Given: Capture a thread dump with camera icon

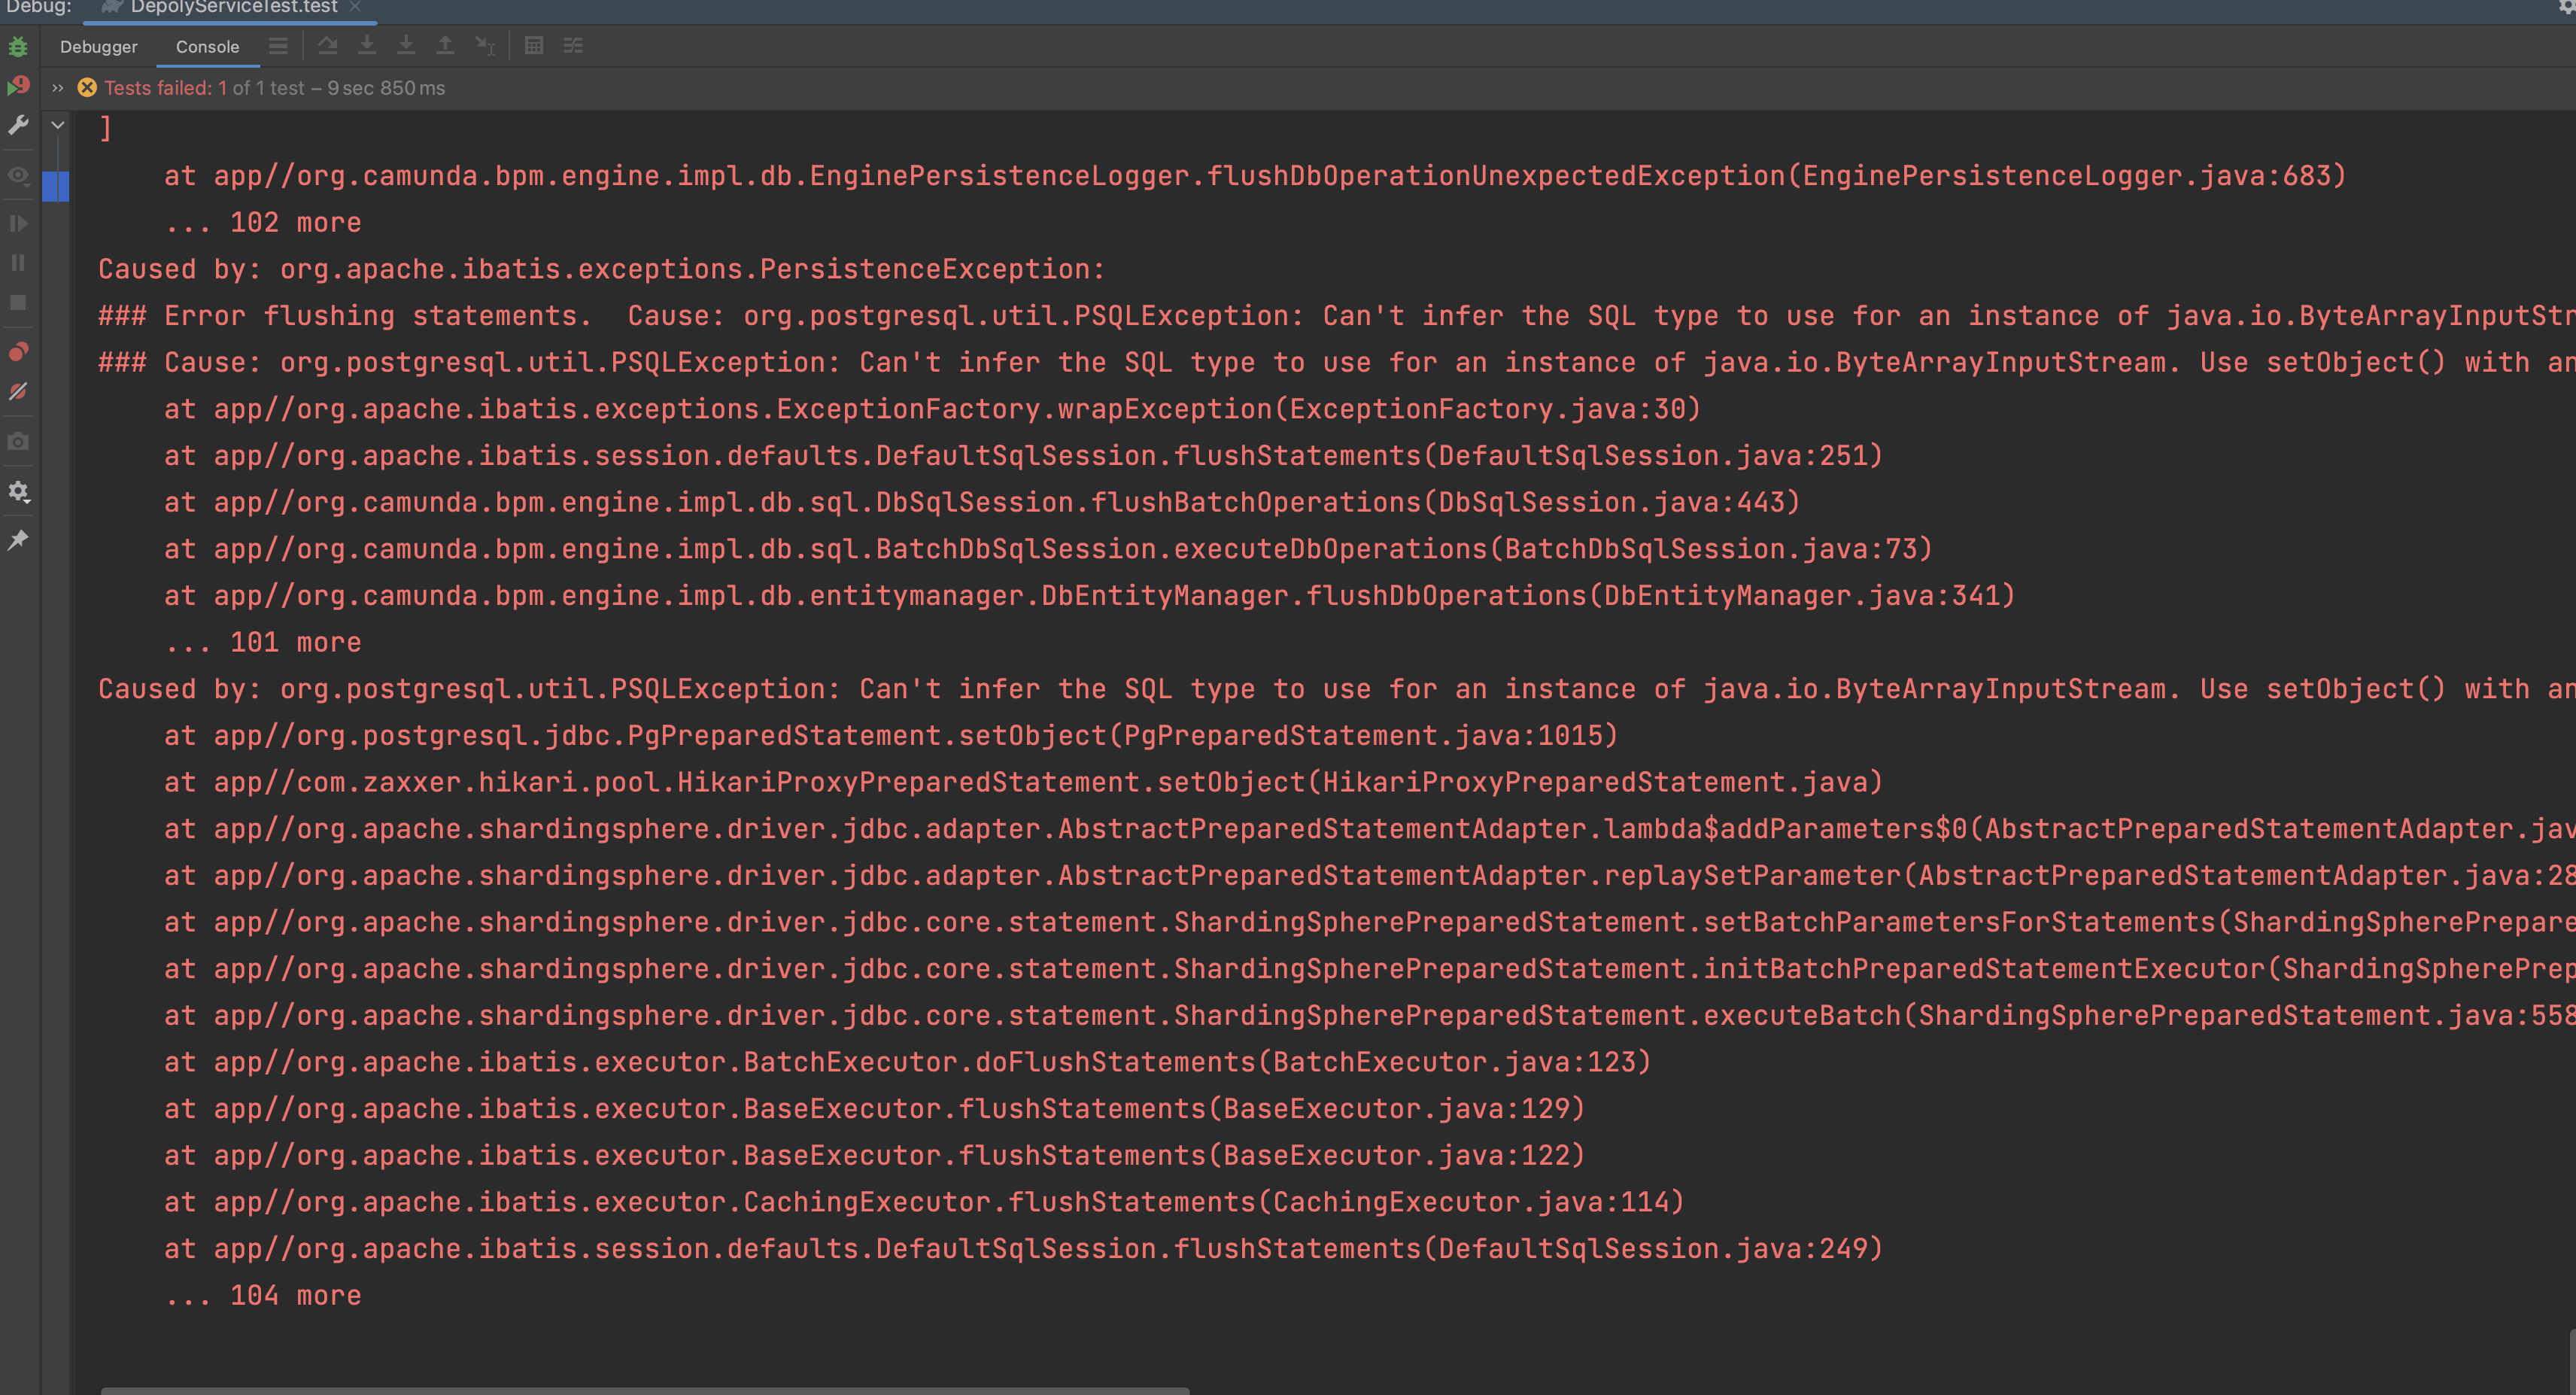Looking at the screenshot, I should point(18,441).
